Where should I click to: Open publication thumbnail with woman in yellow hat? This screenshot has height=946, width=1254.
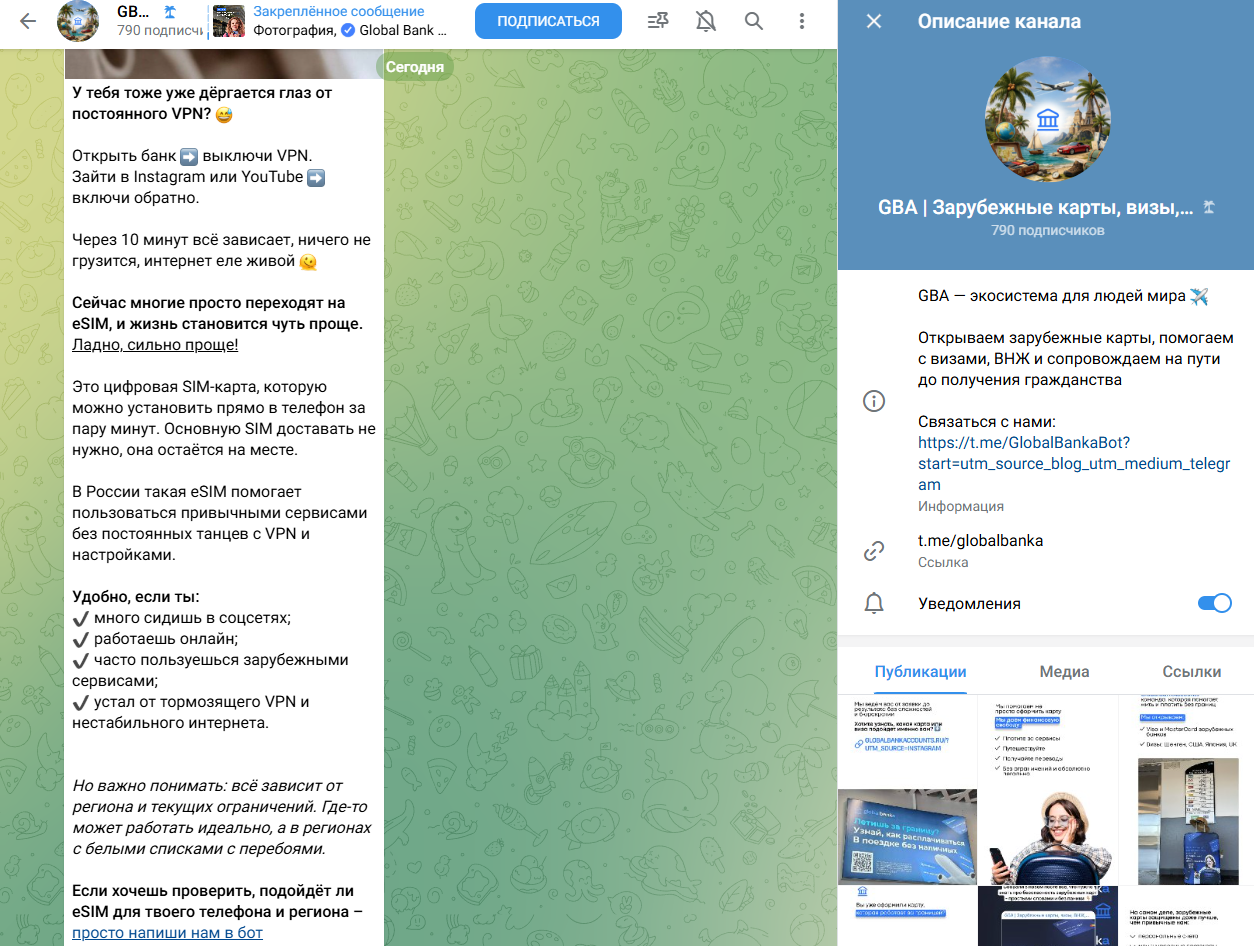point(1047,790)
